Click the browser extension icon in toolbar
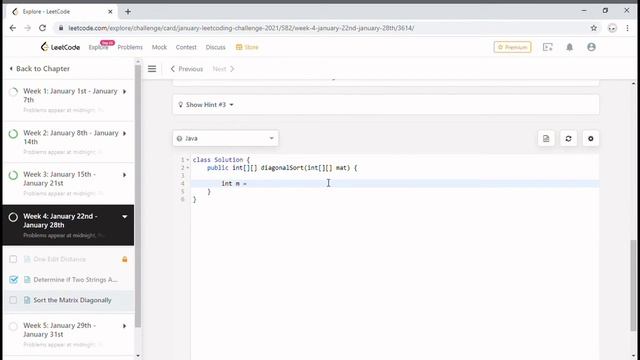This screenshot has height=360, width=640. click(x=612, y=28)
